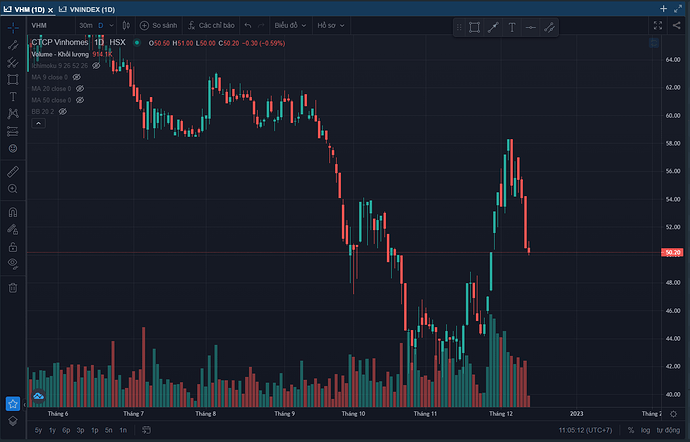Toggle visibility of Ichimoku indicator

[97, 65]
